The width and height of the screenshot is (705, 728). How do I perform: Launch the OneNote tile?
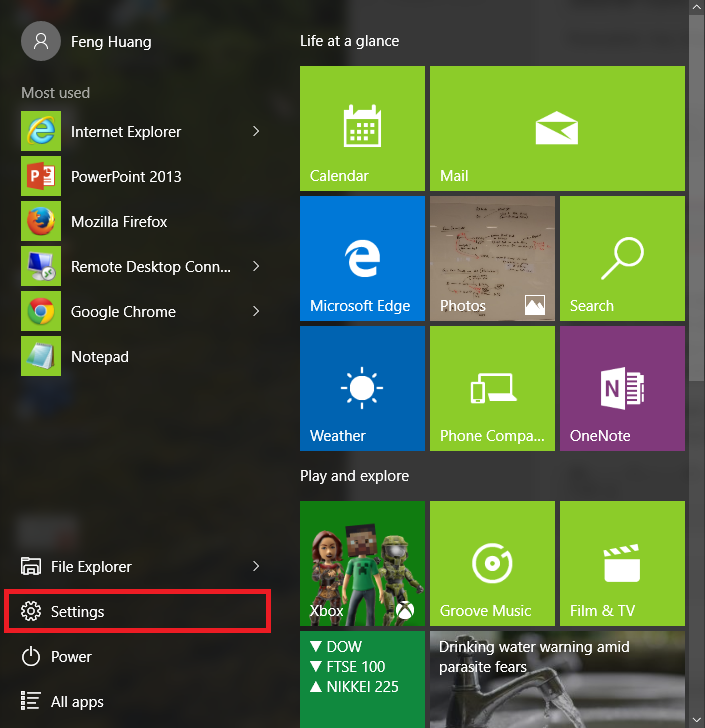(622, 388)
